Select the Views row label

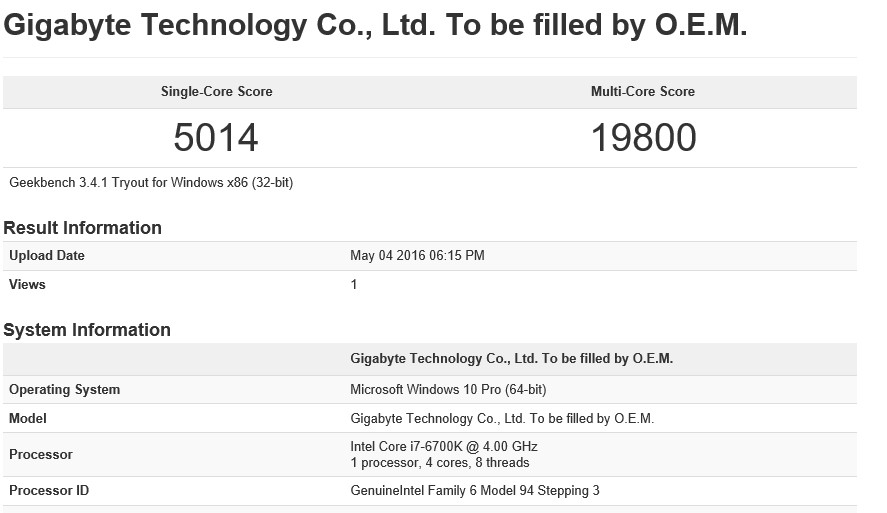(27, 284)
